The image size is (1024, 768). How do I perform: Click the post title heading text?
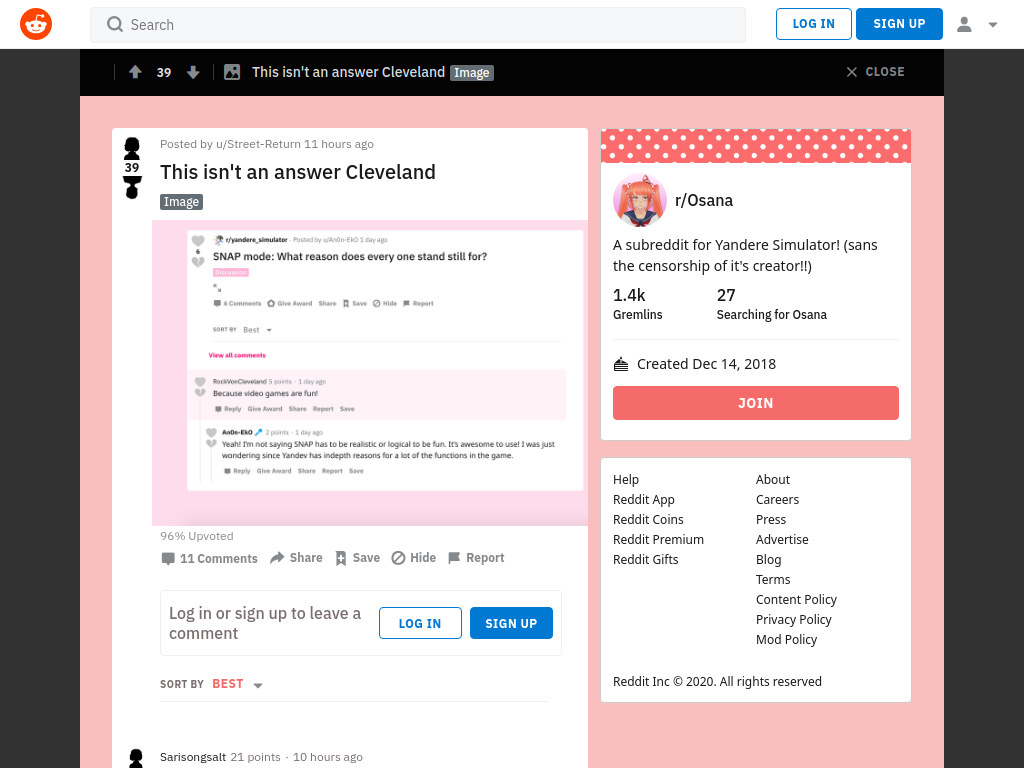[297, 172]
